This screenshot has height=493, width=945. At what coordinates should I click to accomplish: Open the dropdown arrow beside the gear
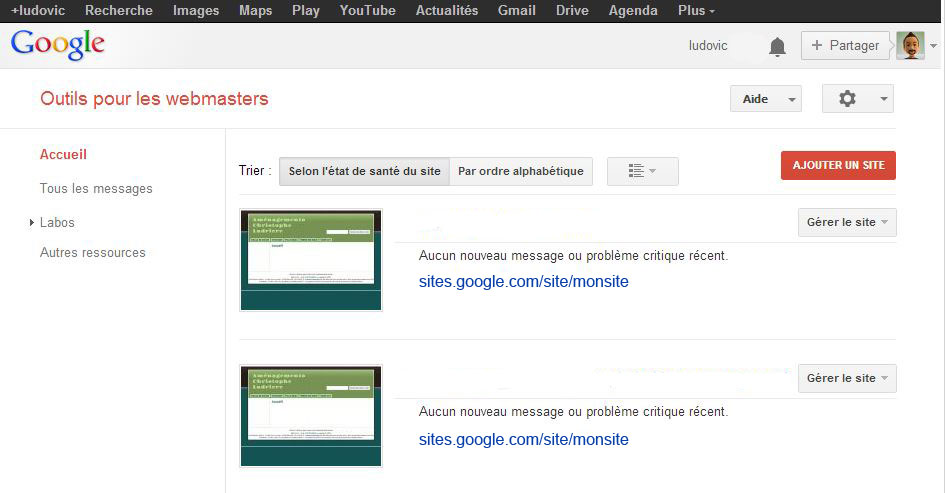(x=884, y=99)
